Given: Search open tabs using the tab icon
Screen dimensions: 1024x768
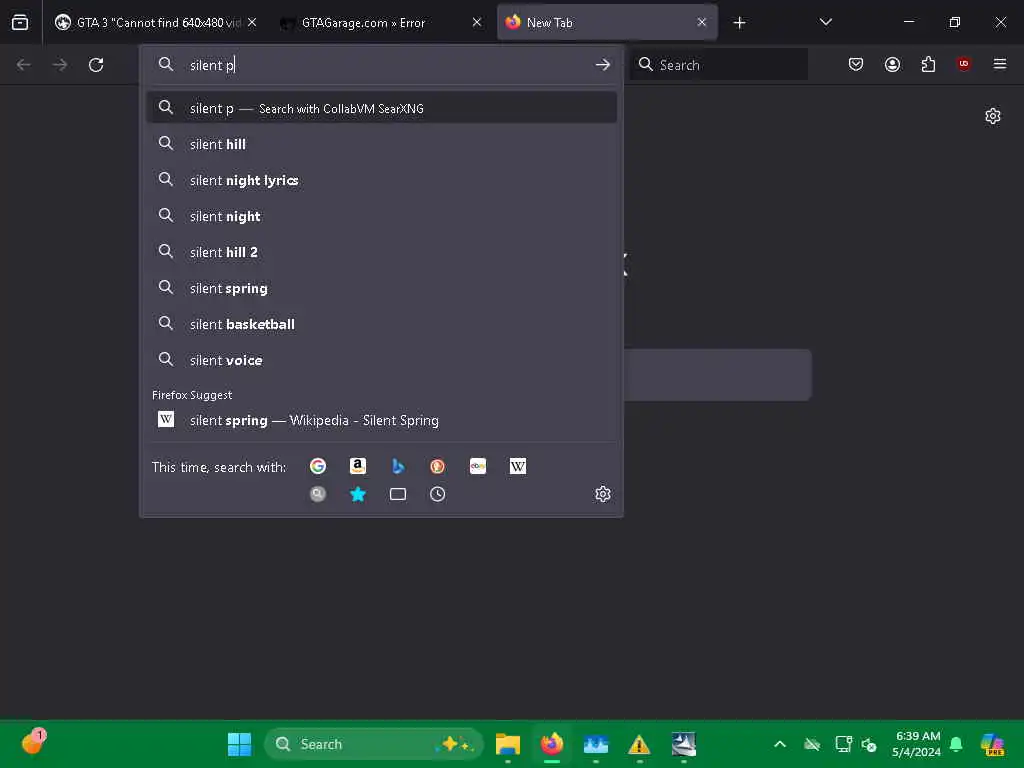Looking at the screenshot, I should coord(398,494).
